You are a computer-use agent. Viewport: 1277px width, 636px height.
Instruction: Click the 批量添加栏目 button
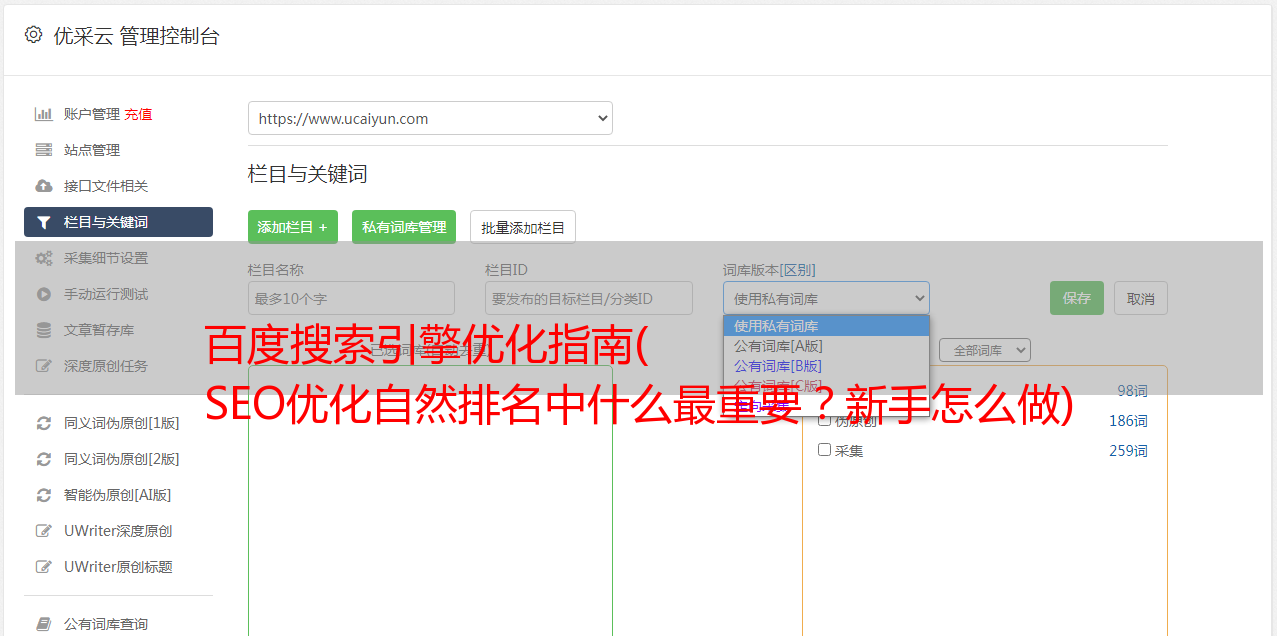(x=523, y=227)
